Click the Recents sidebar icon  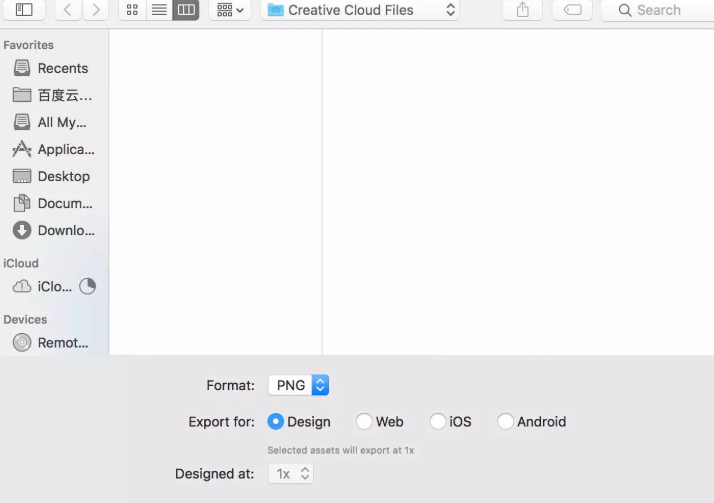(x=22, y=68)
